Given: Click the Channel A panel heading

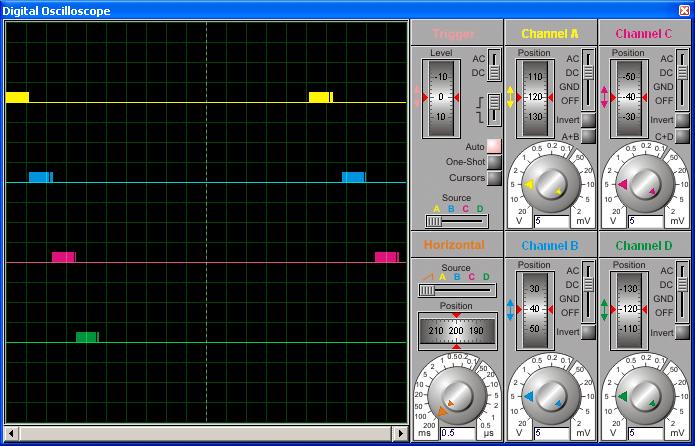Looking at the screenshot, I should click(550, 34).
